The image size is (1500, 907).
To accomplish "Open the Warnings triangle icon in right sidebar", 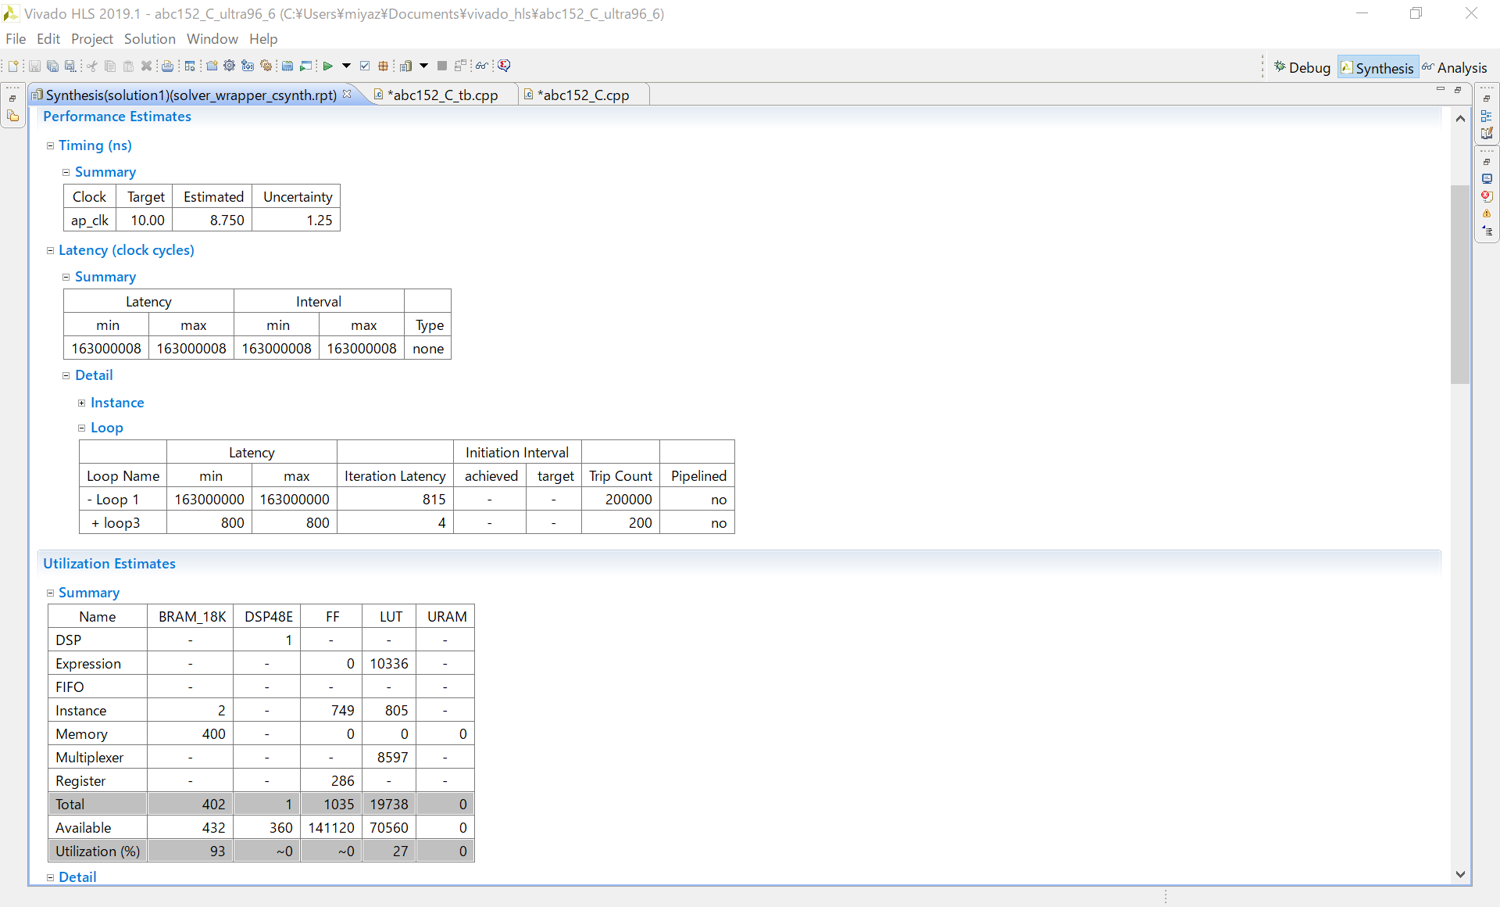I will pyautogui.click(x=1487, y=213).
